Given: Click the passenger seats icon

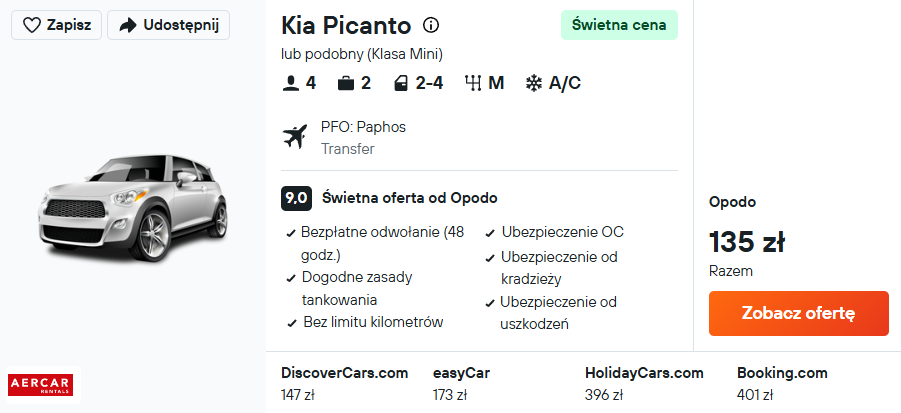Looking at the screenshot, I should [x=291, y=83].
